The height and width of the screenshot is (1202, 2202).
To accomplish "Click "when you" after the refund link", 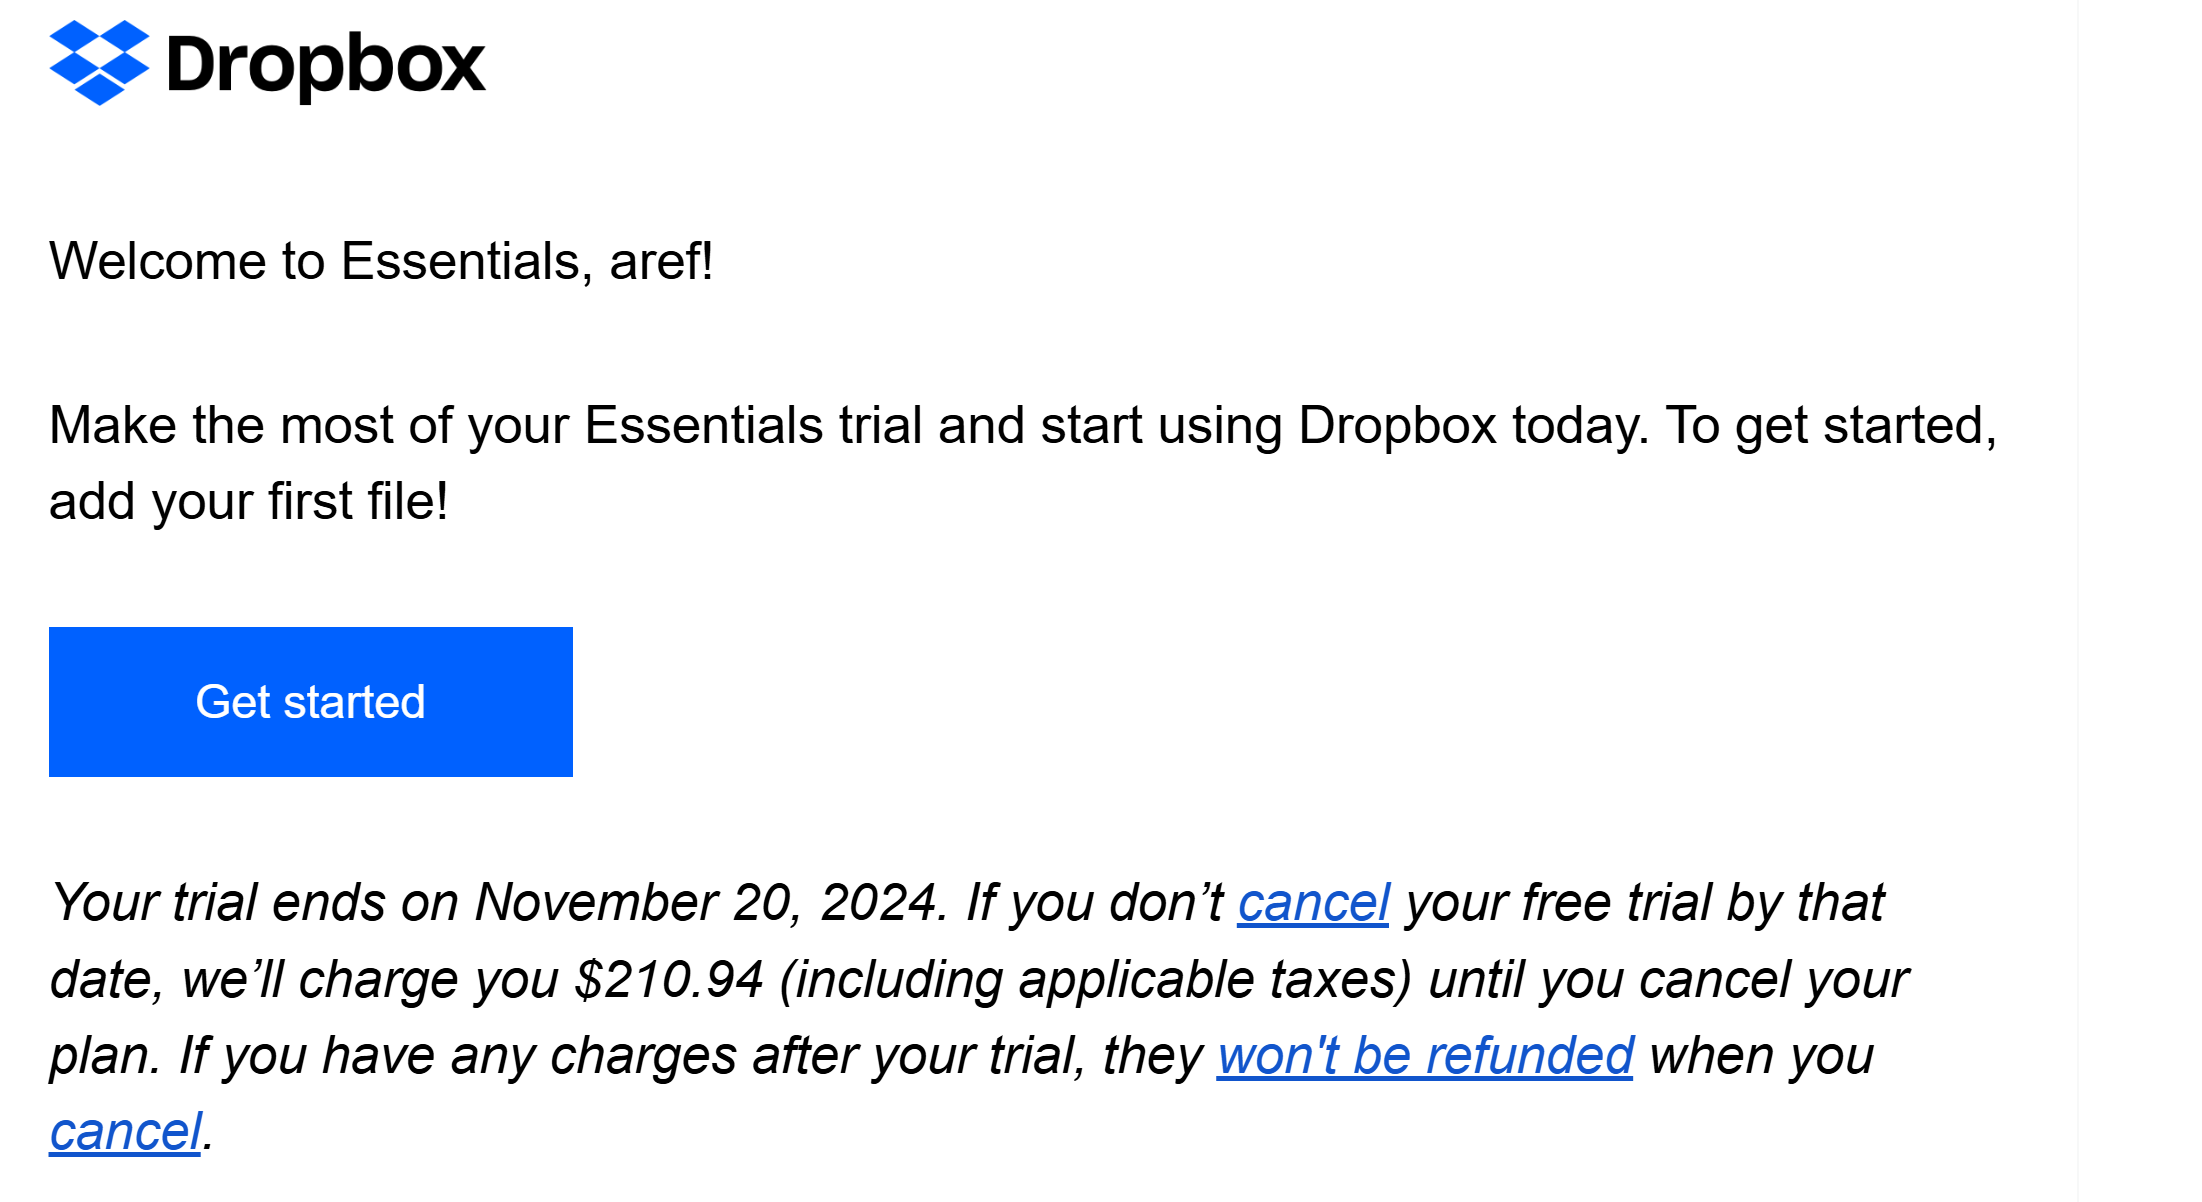I will 1761,1056.
